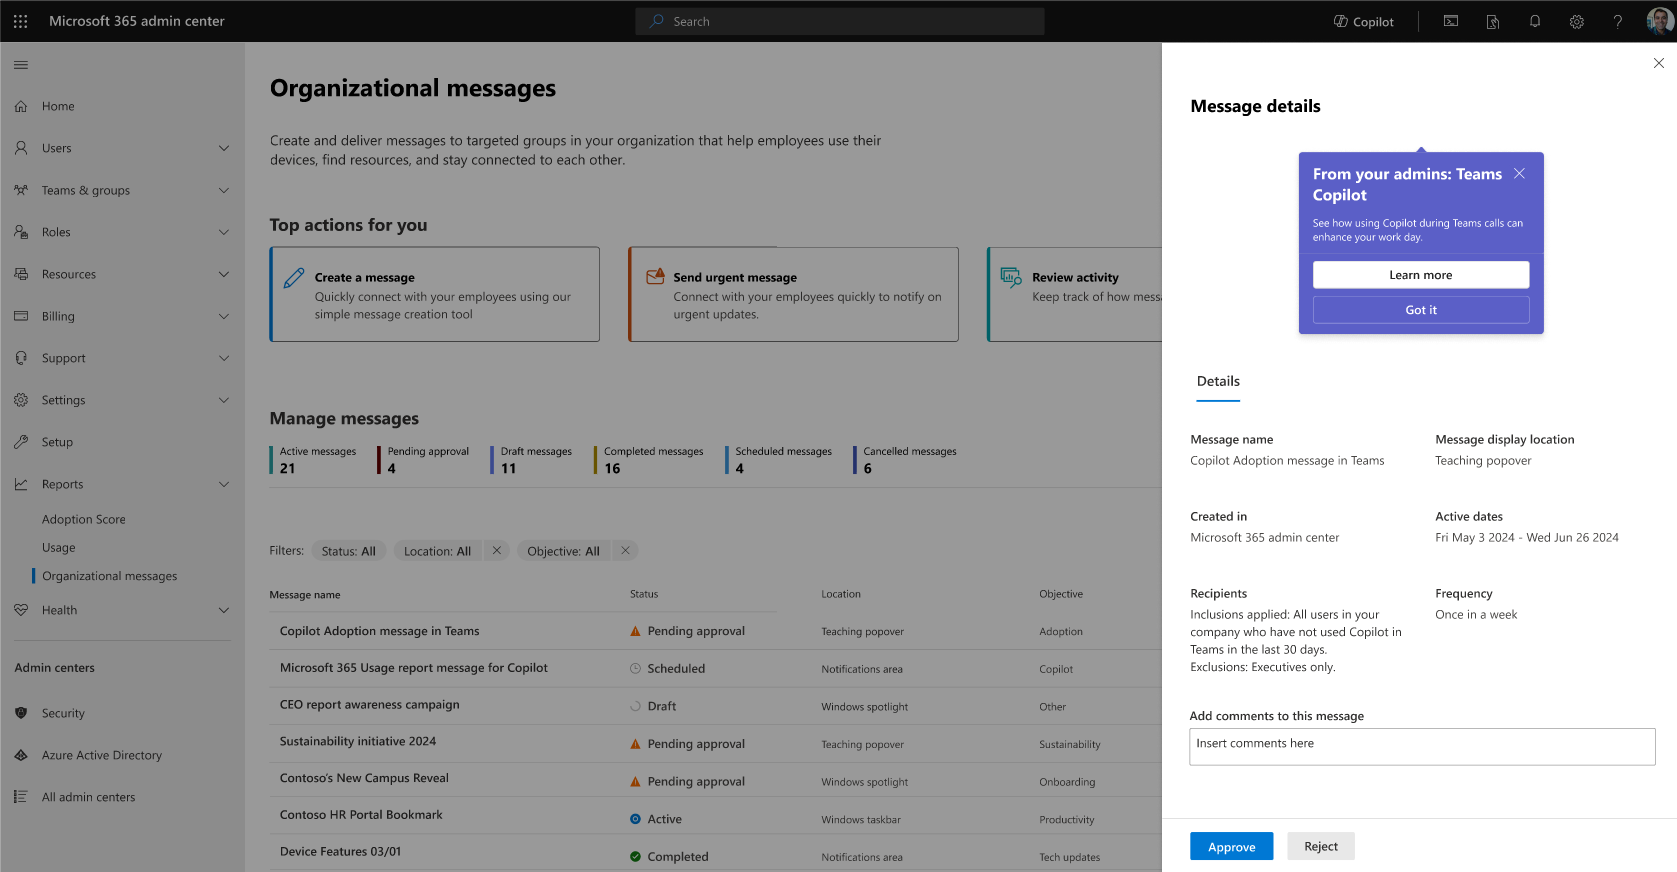This screenshot has height=872, width=1677.
Task: Expand the Resources chevron
Action: [x=224, y=274]
